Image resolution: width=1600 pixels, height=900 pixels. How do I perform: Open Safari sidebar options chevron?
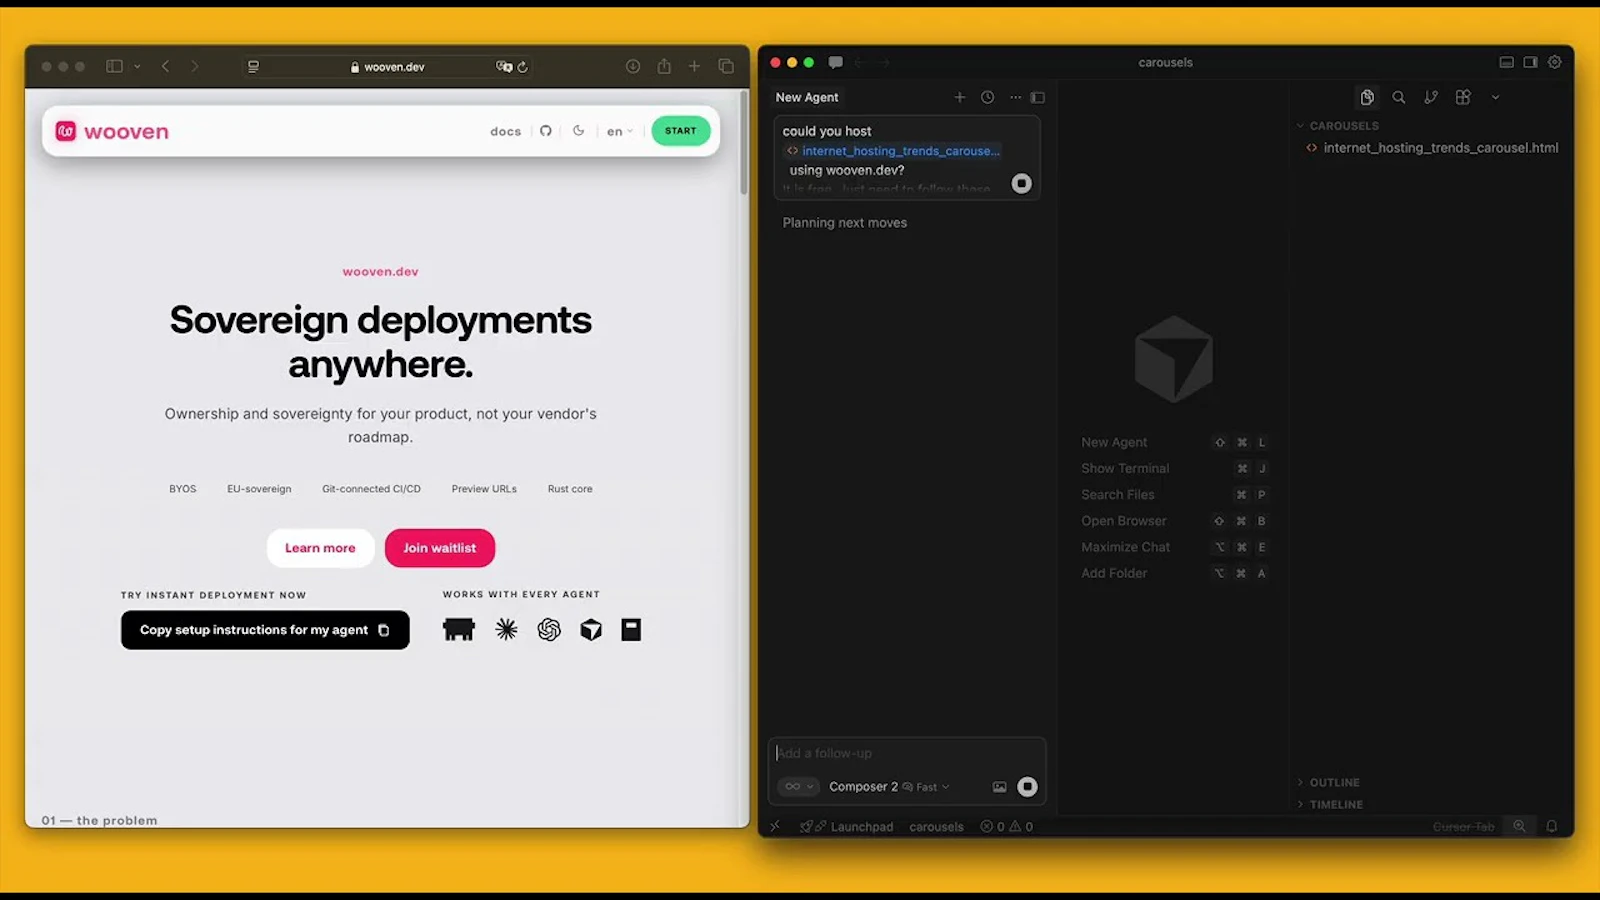tap(137, 66)
